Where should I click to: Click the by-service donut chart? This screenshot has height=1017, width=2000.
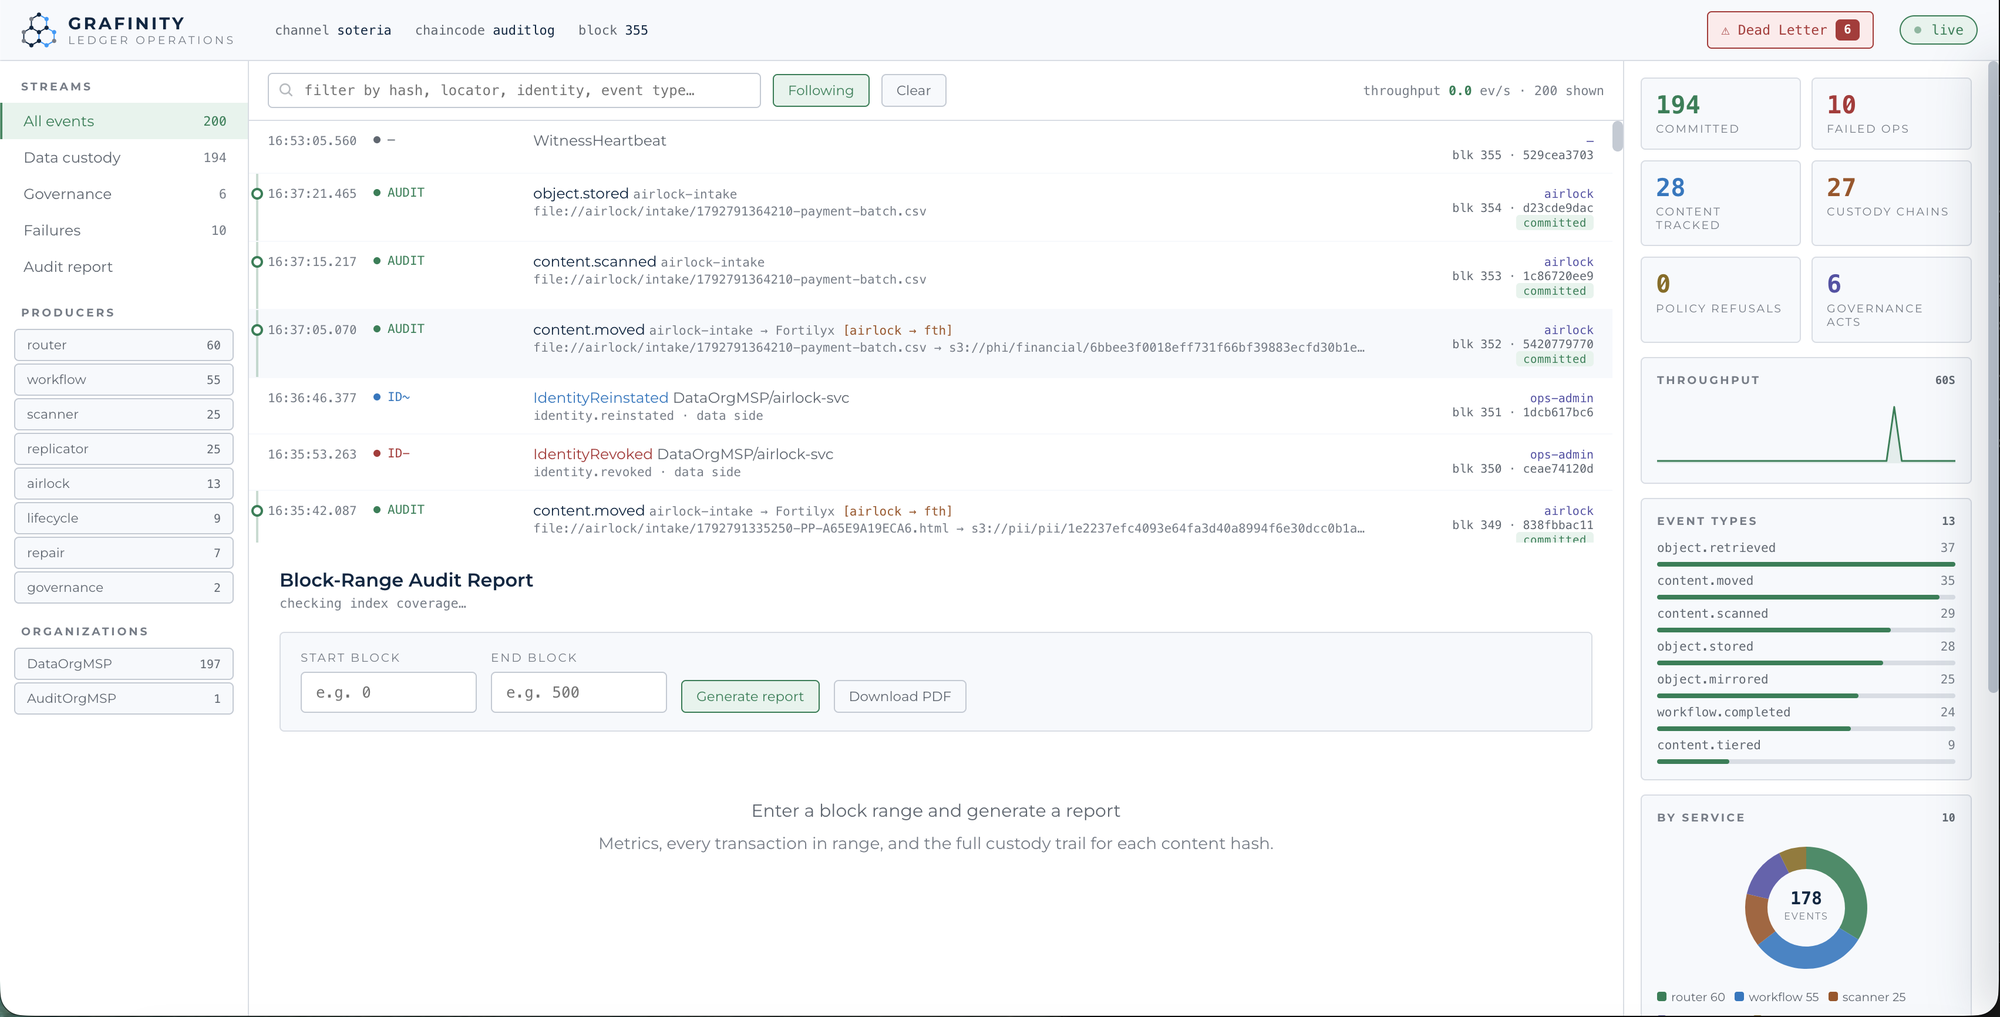(x=1805, y=907)
